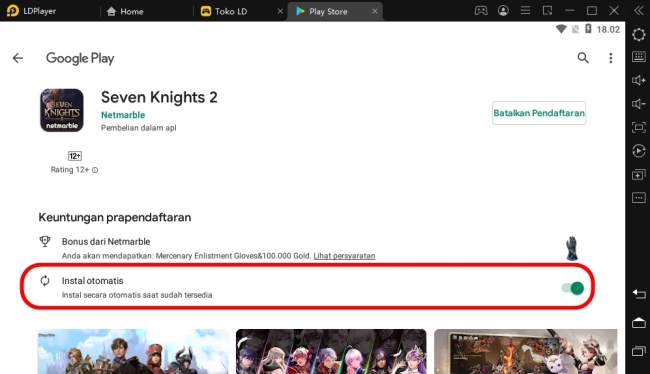Screen dimensions: 650x374
Task: Close the Toko LD tab
Action: 280,11
